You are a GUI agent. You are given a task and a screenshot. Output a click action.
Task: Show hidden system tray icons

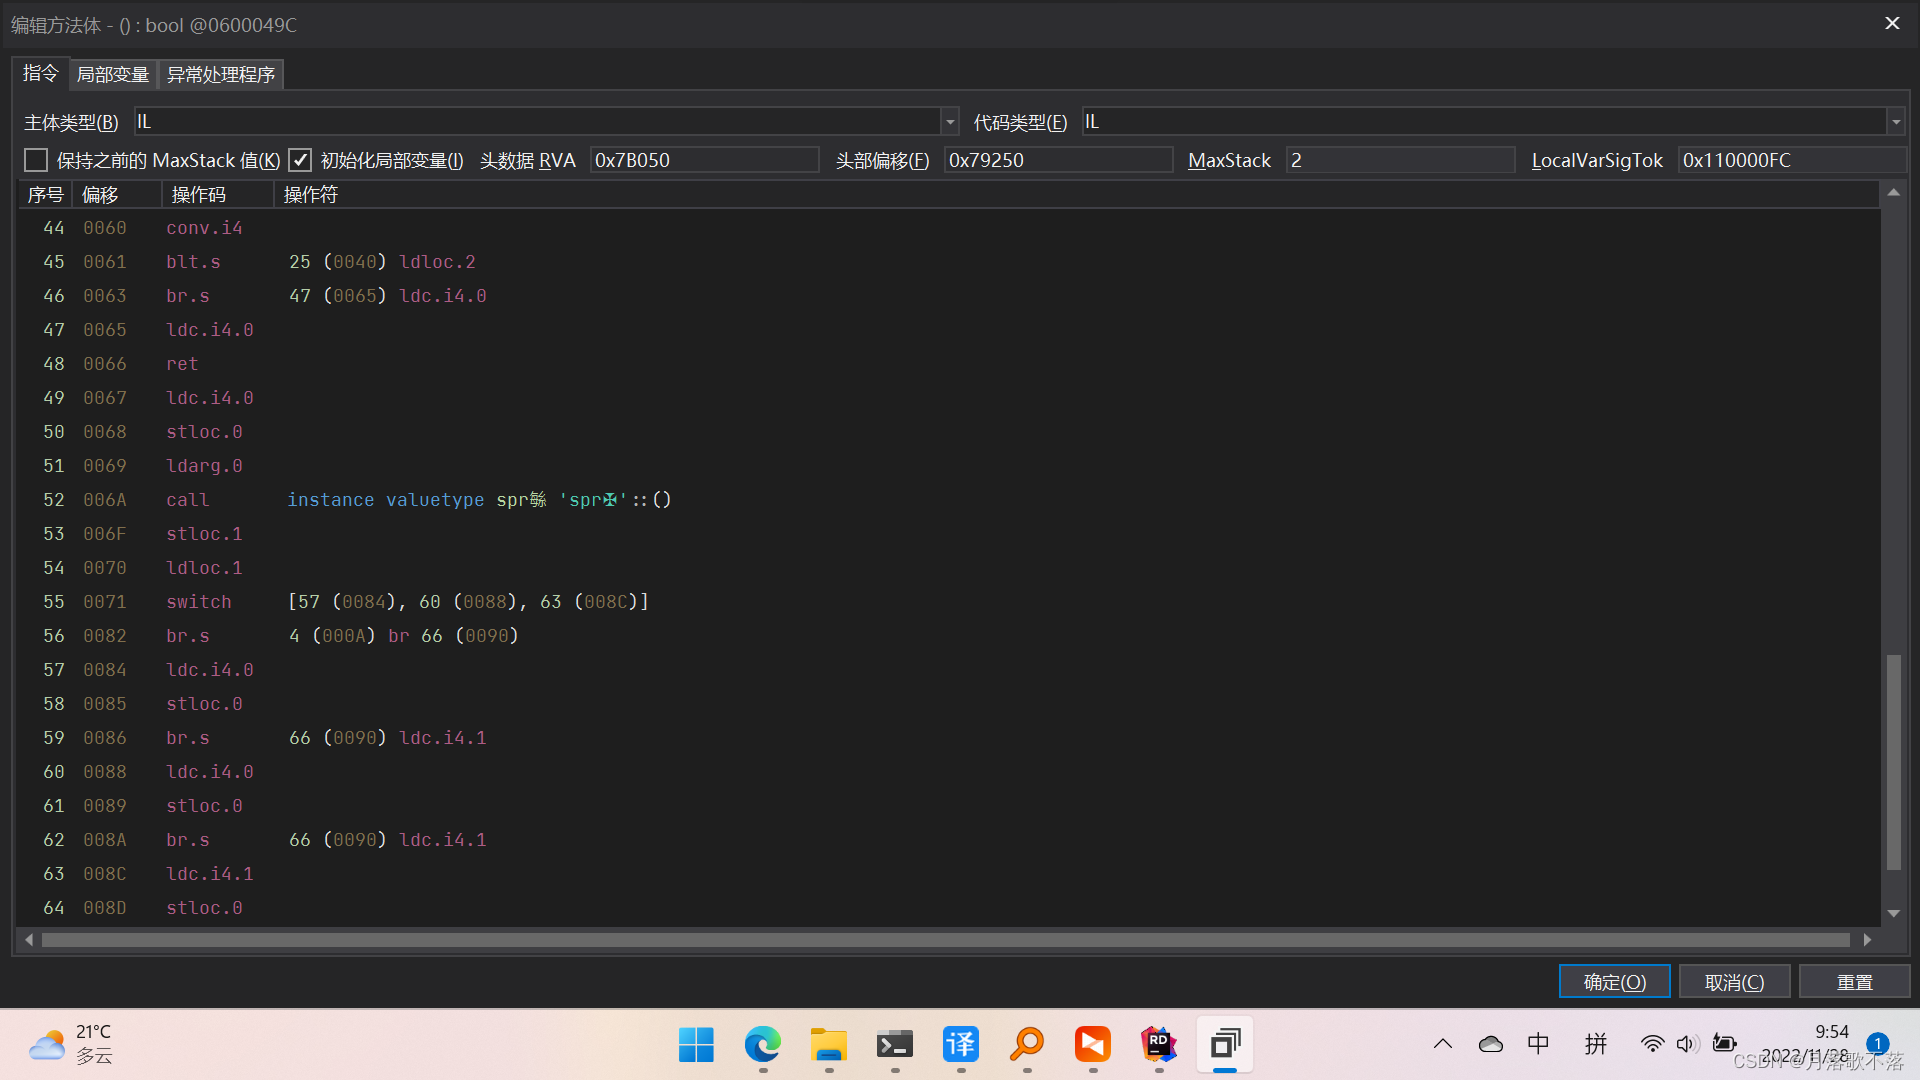click(1442, 1044)
